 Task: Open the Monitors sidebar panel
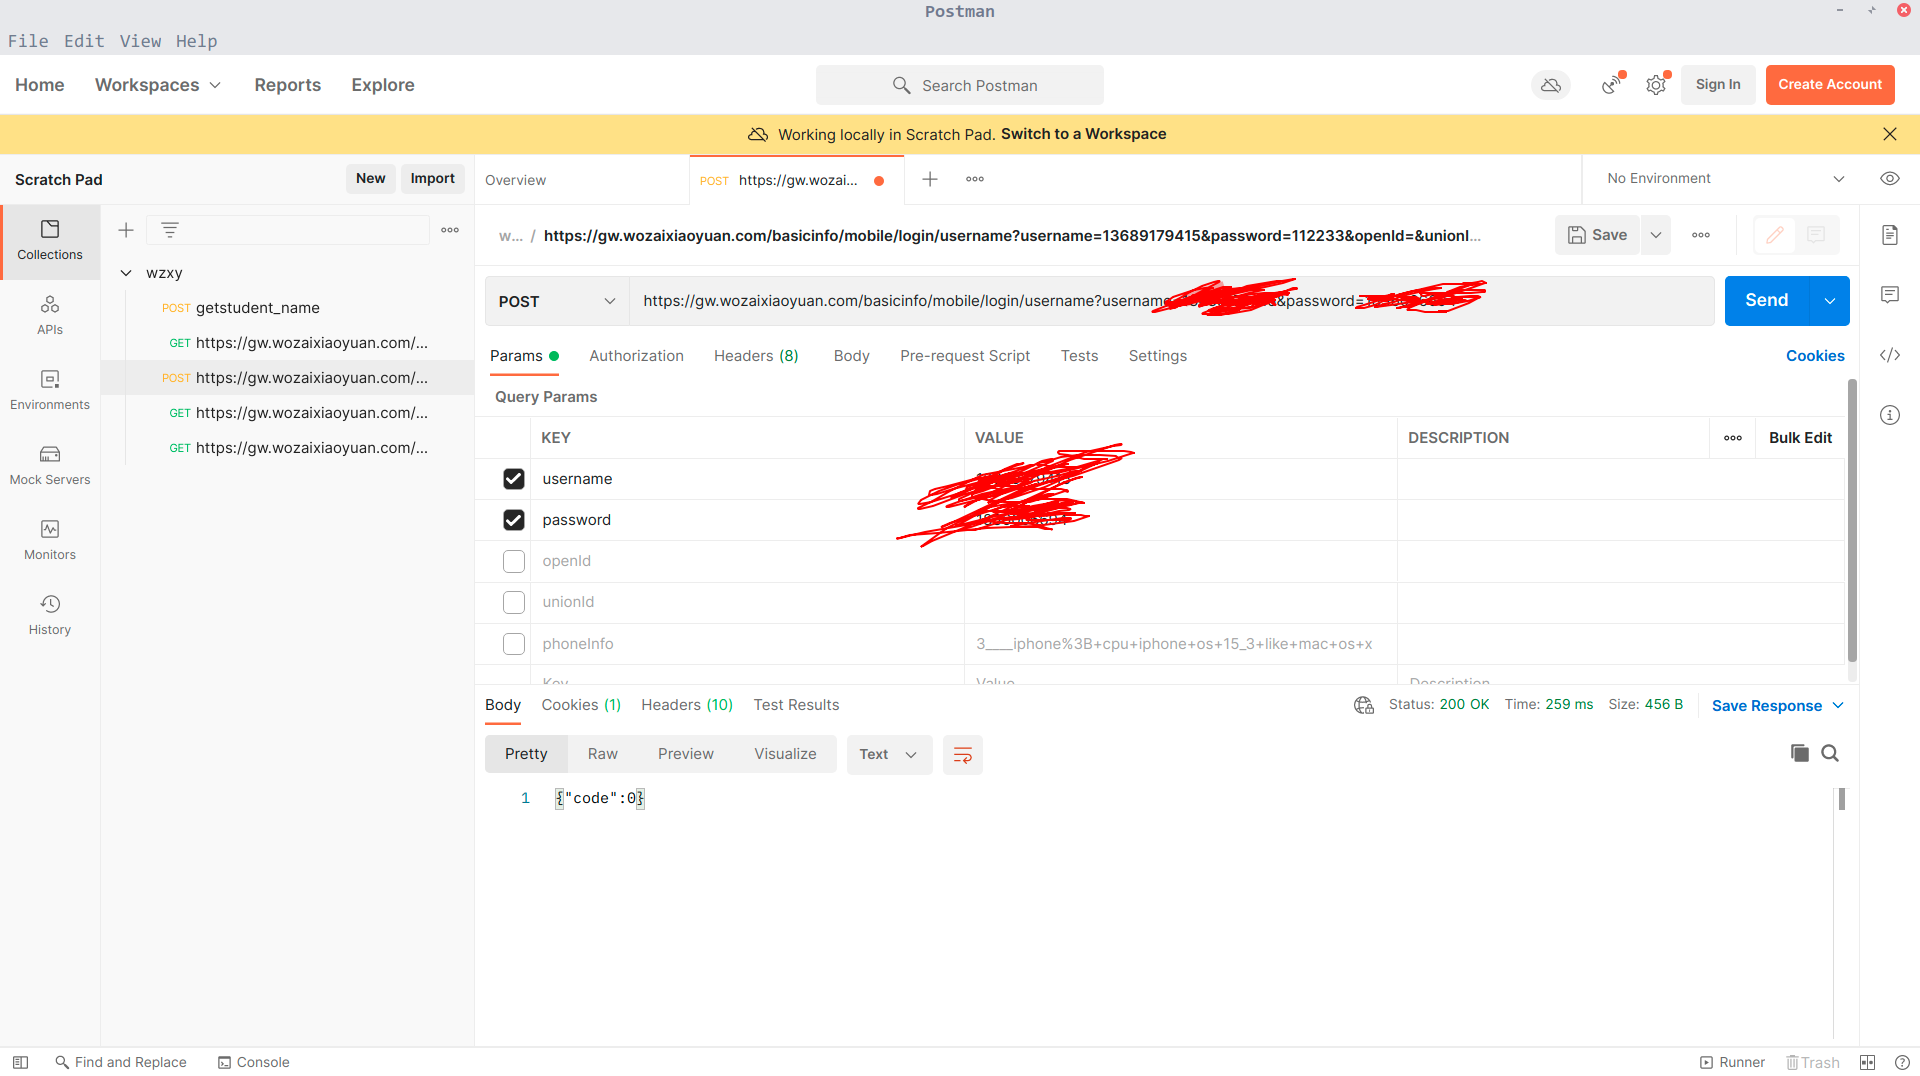(50, 541)
